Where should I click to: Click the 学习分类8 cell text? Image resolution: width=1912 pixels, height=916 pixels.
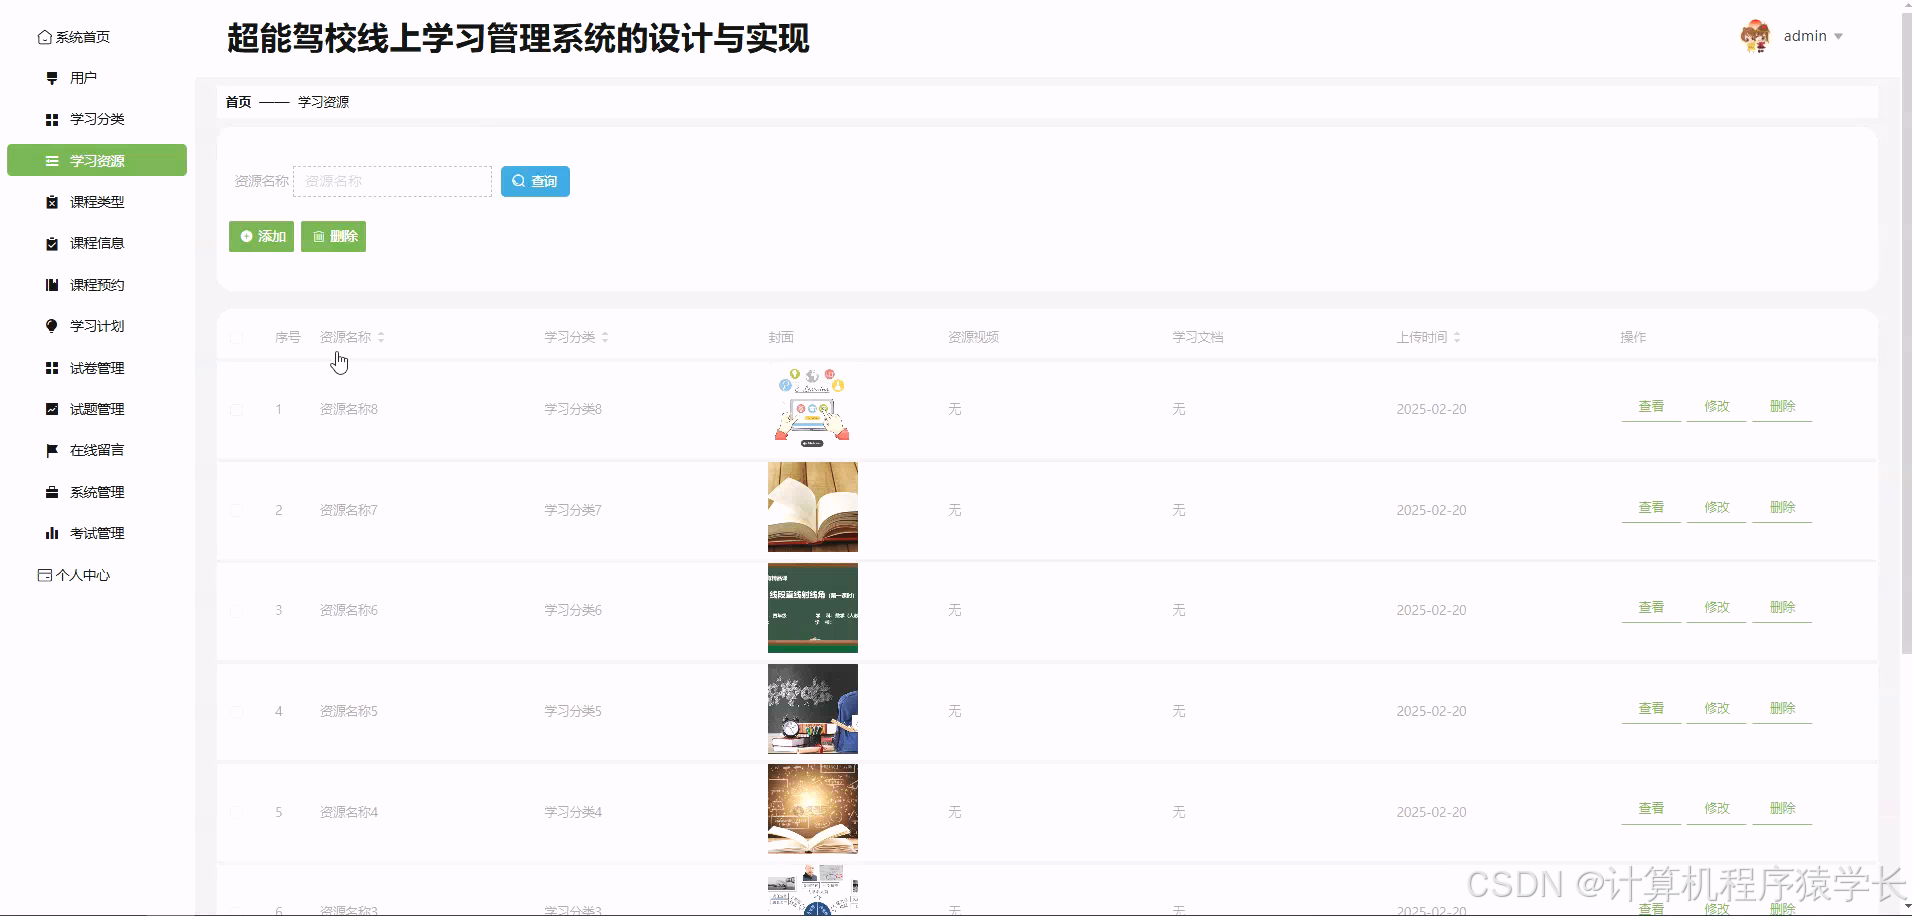pos(573,409)
